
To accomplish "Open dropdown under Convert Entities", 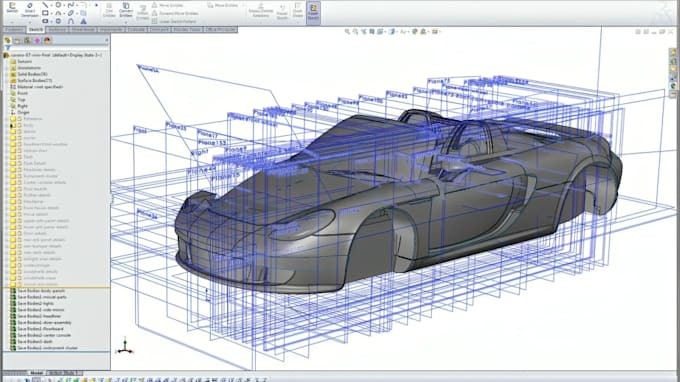I will click(x=126, y=22).
